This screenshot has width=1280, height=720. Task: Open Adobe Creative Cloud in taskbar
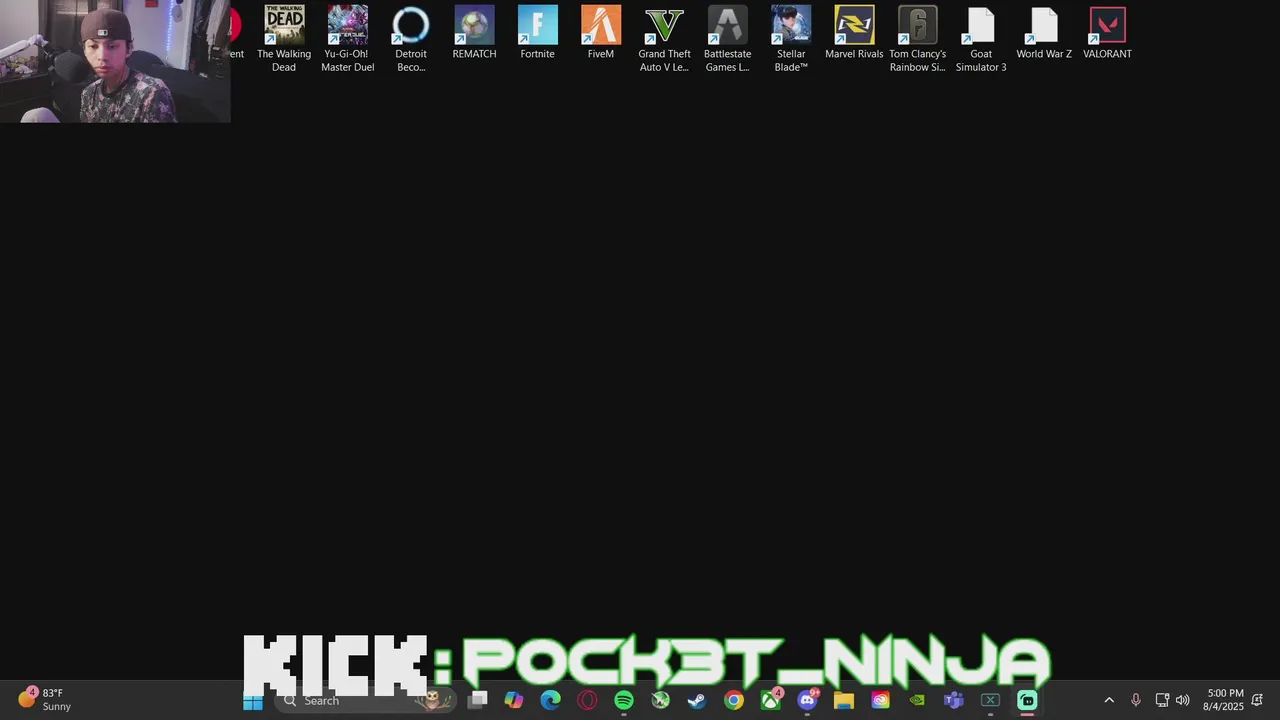pyautogui.click(x=880, y=701)
